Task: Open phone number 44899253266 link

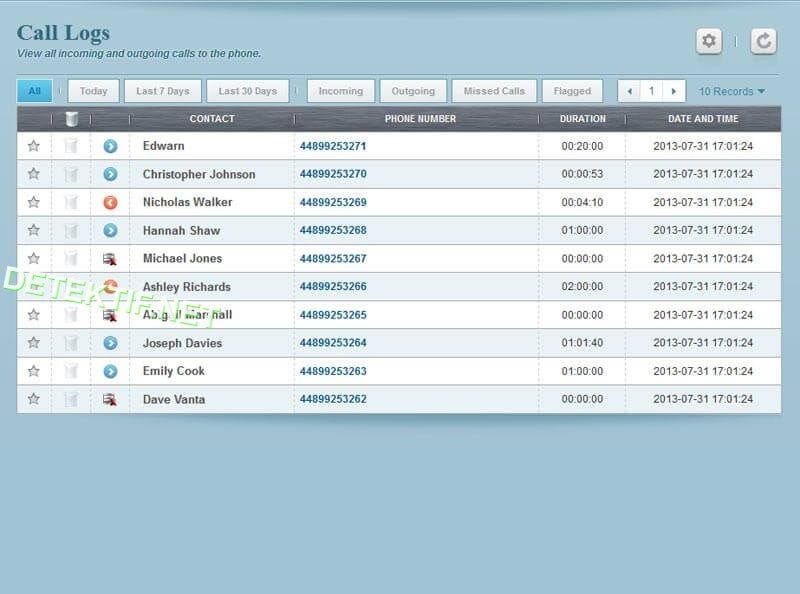Action: [333, 287]
